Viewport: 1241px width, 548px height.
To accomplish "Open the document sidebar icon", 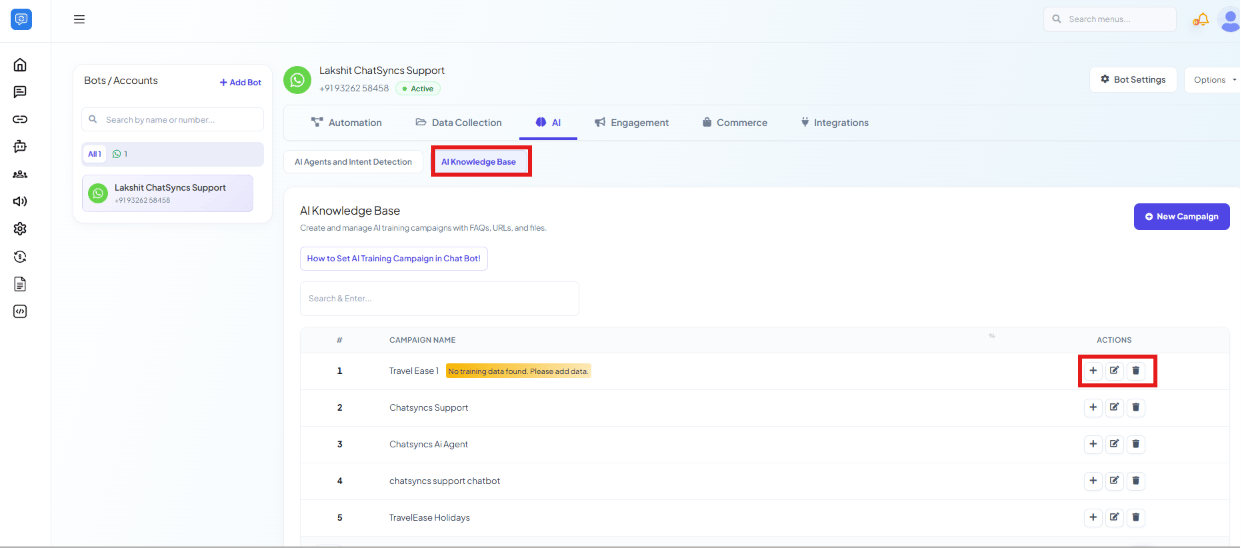I will click(x=20, y=284).
